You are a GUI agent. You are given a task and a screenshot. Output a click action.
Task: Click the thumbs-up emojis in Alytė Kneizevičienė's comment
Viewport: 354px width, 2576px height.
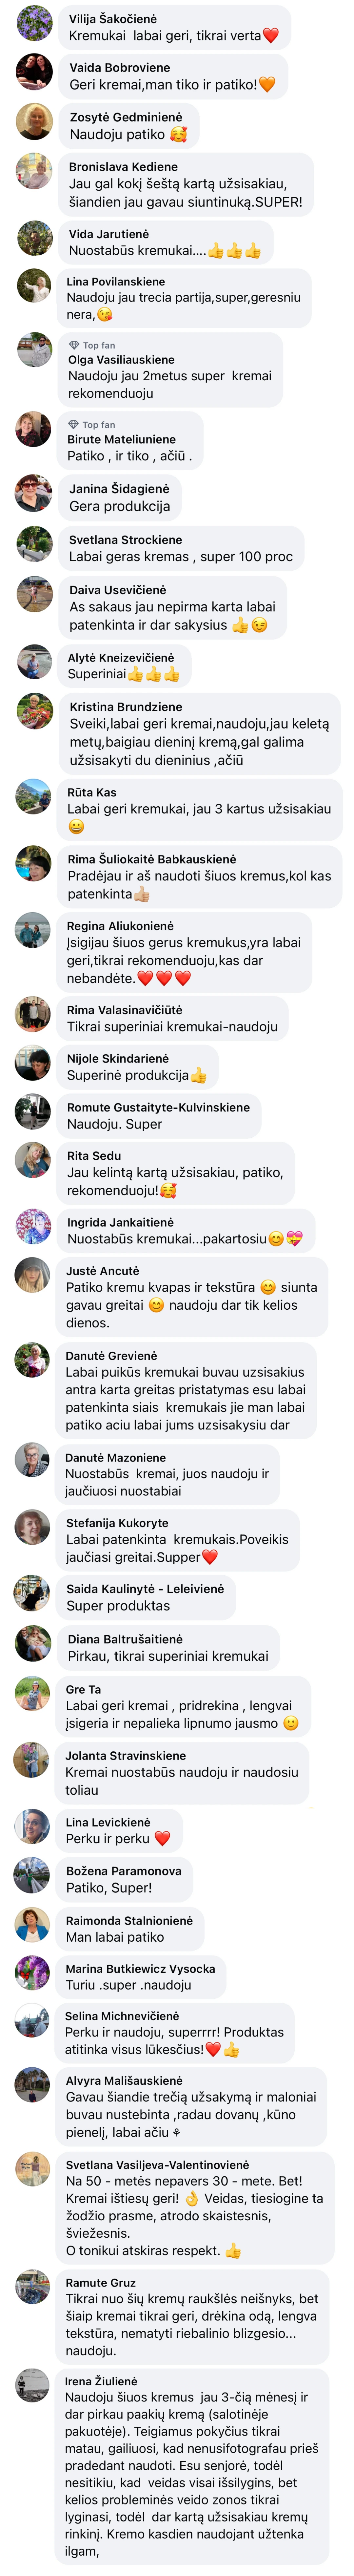click(153, 675)
